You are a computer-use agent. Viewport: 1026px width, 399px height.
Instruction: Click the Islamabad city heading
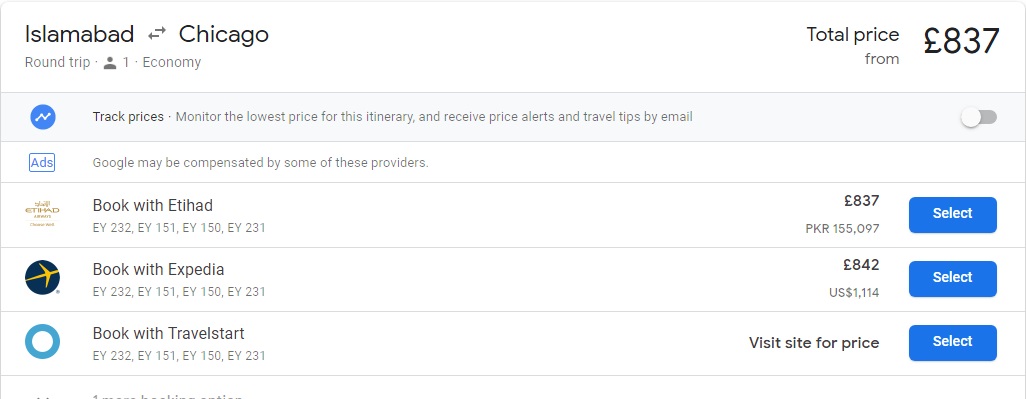pos(79,34)
